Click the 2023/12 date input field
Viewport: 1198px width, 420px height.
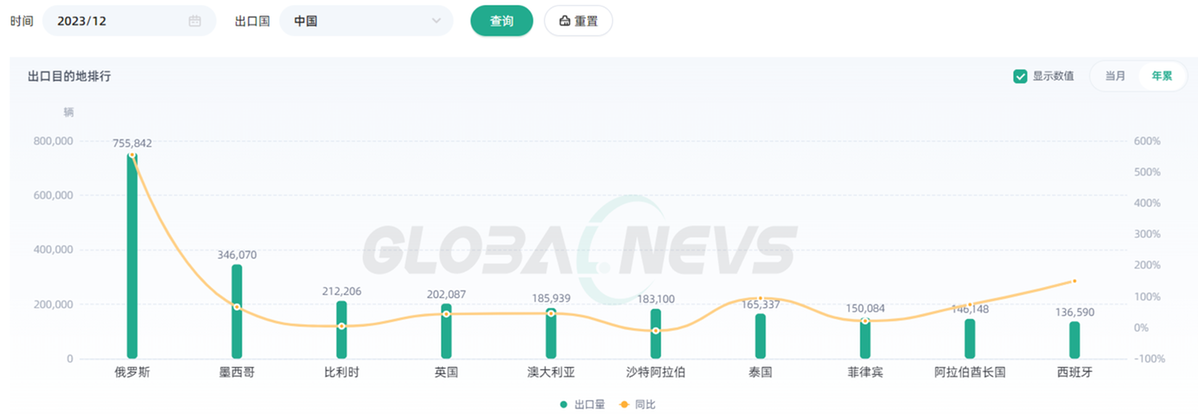point(129,21)
